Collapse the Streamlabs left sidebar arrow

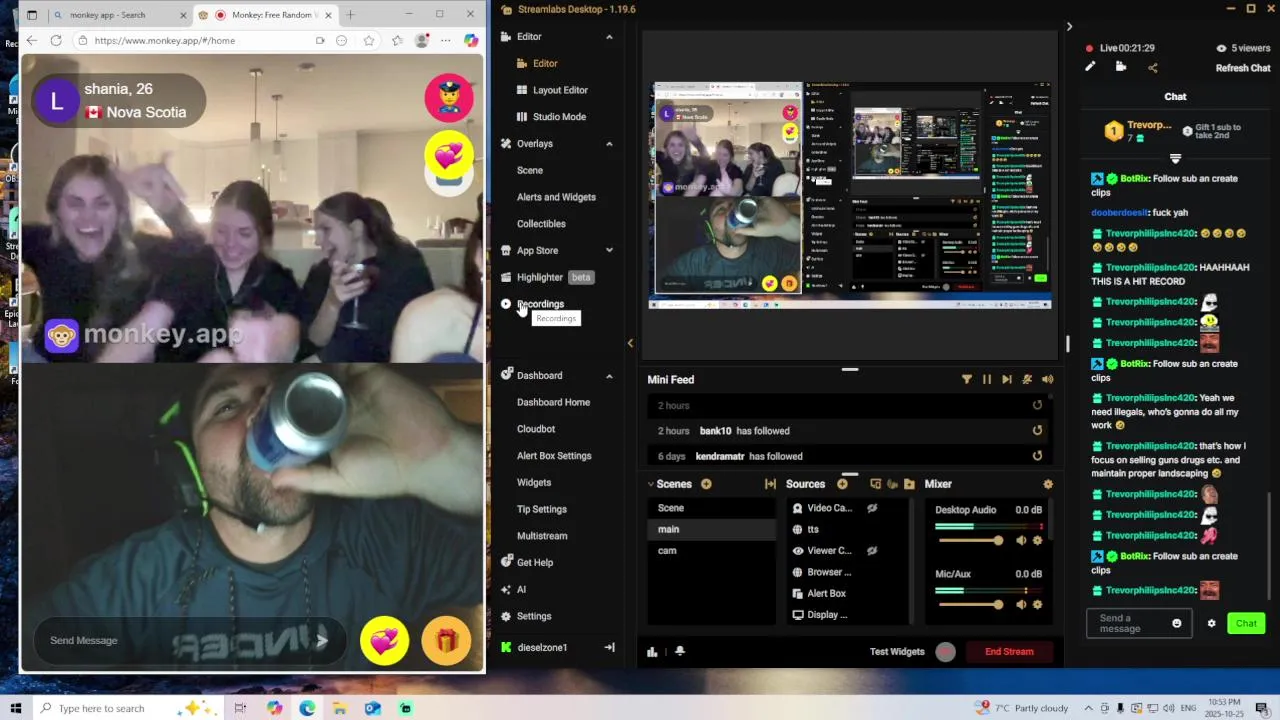[x=630, y=344]
